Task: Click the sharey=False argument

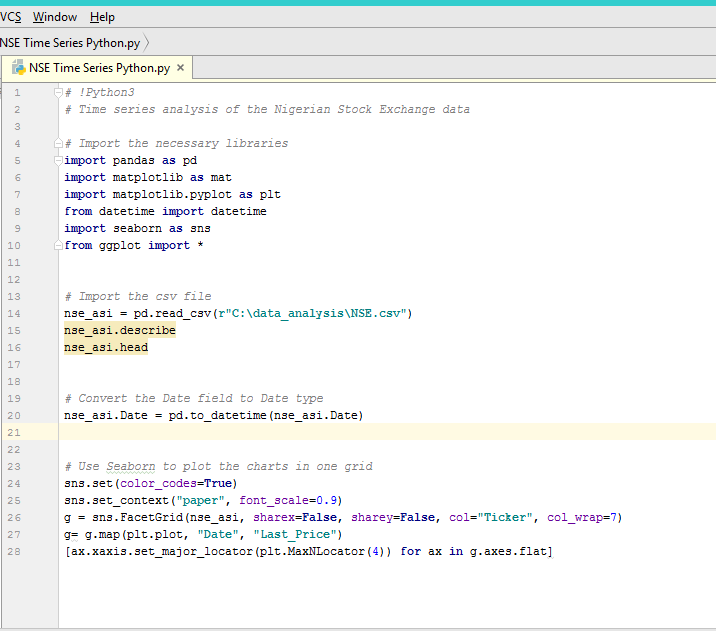Action: 393,517
